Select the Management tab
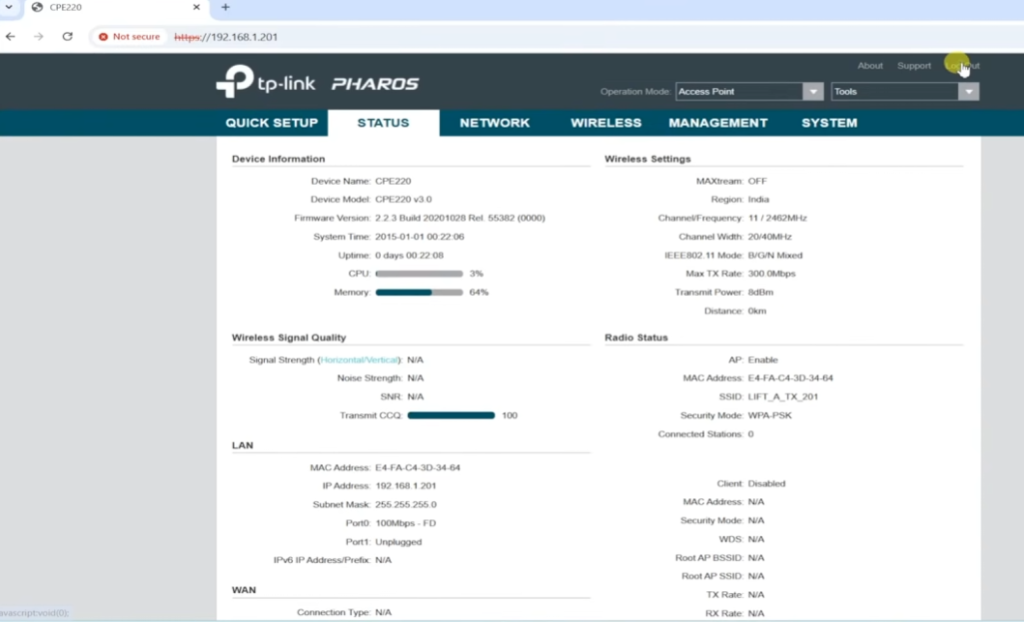This screenshot has height=622, width=1024. tap(718, 123)
